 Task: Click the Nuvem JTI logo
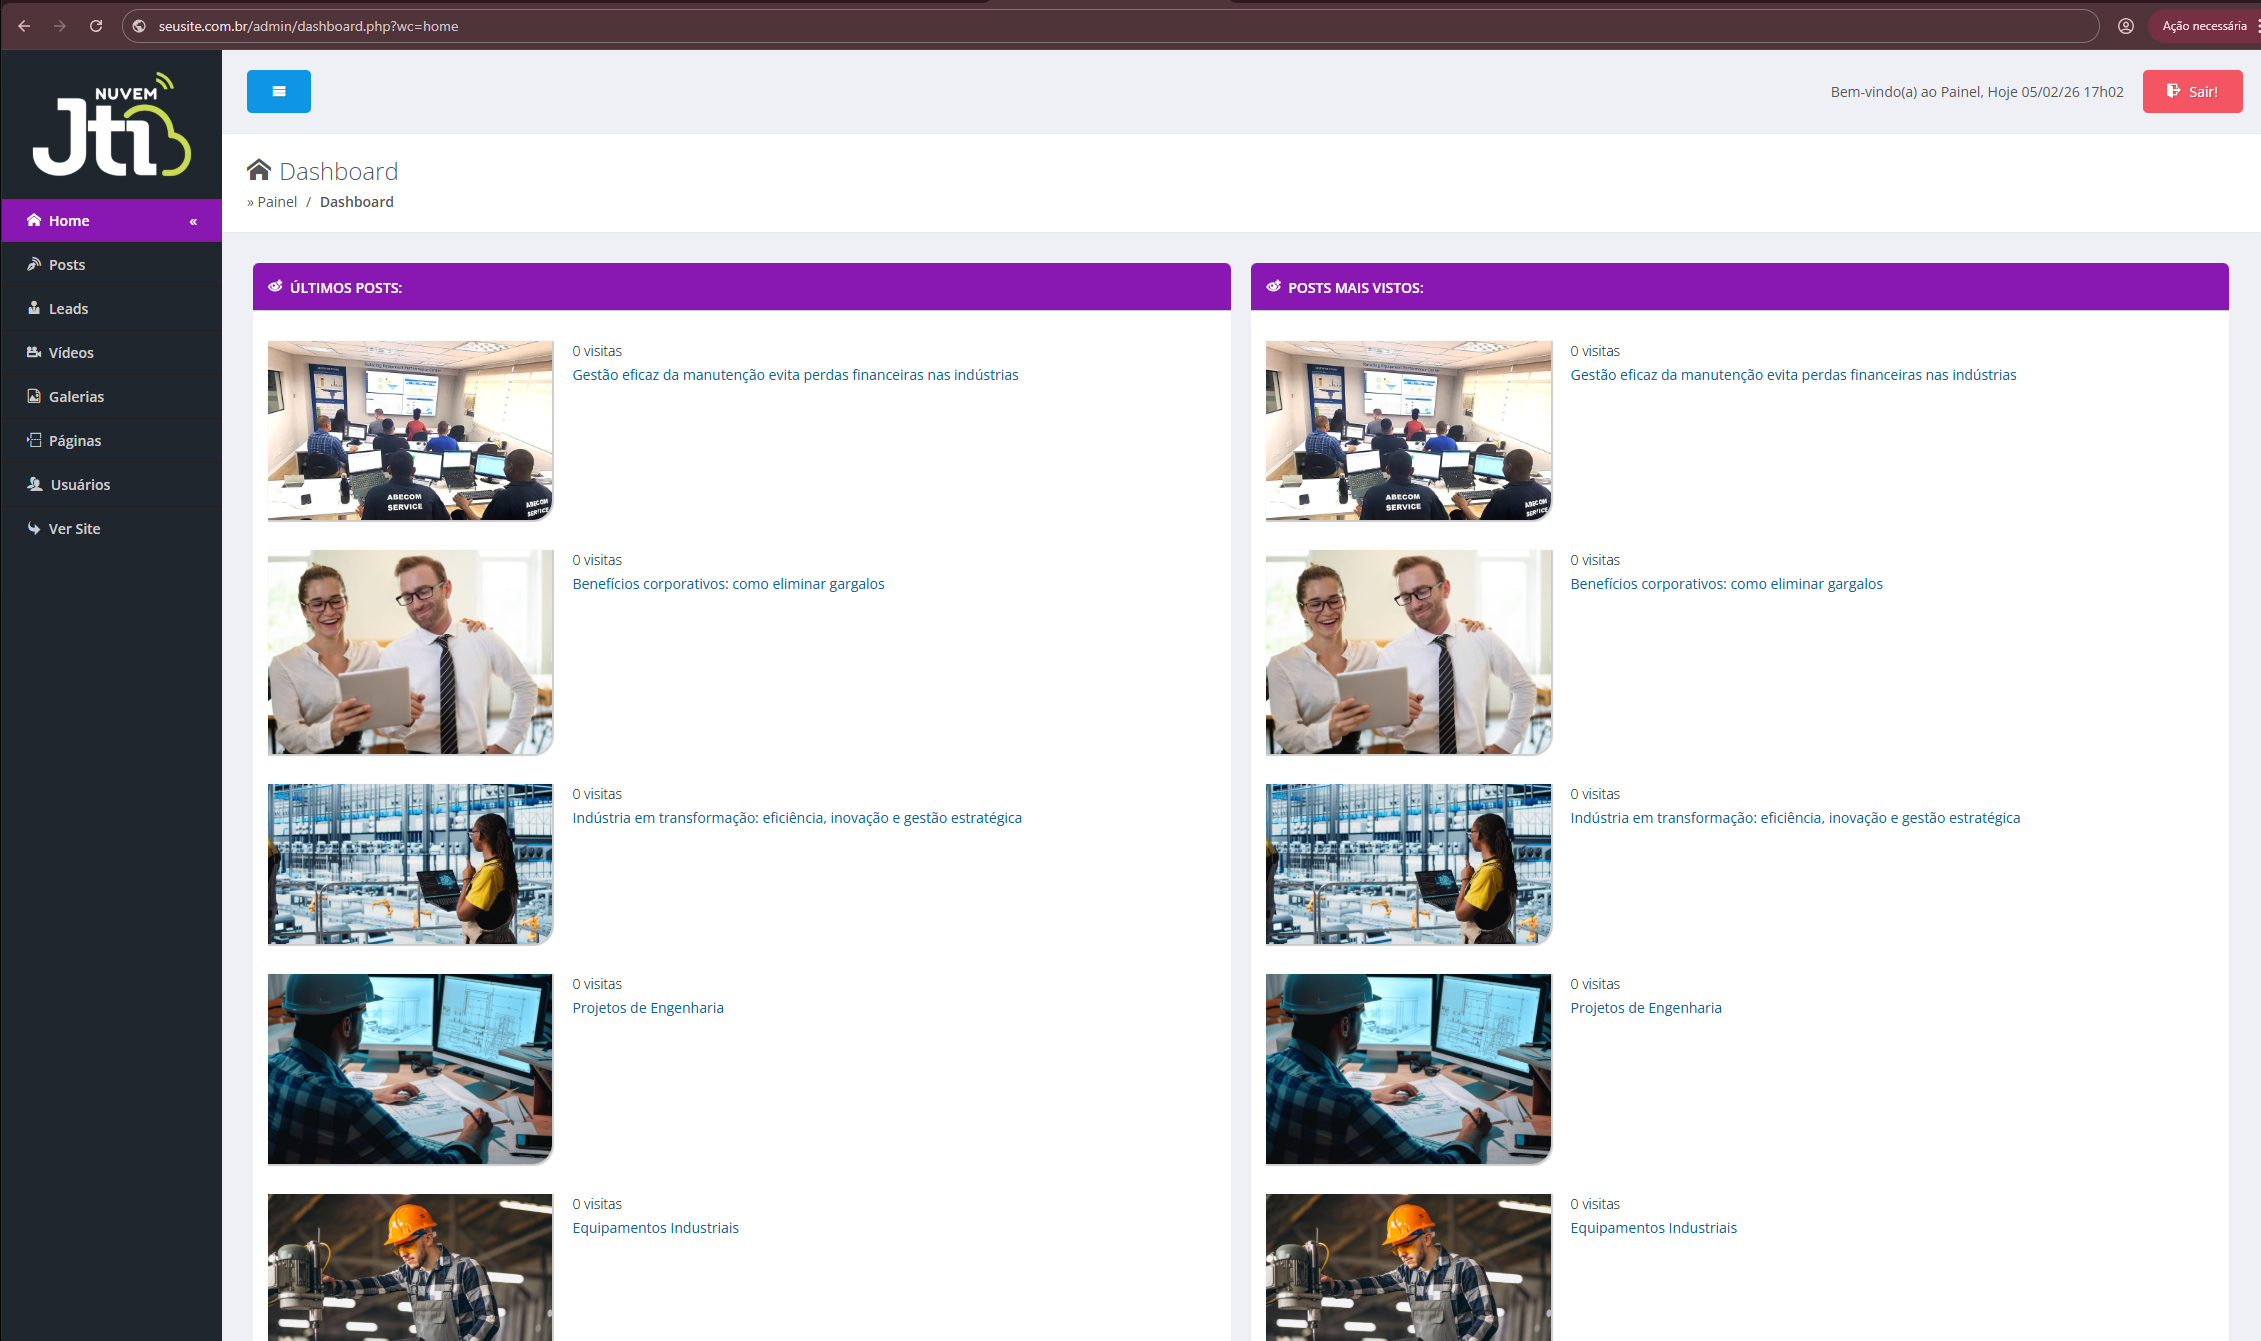point(111,125)
